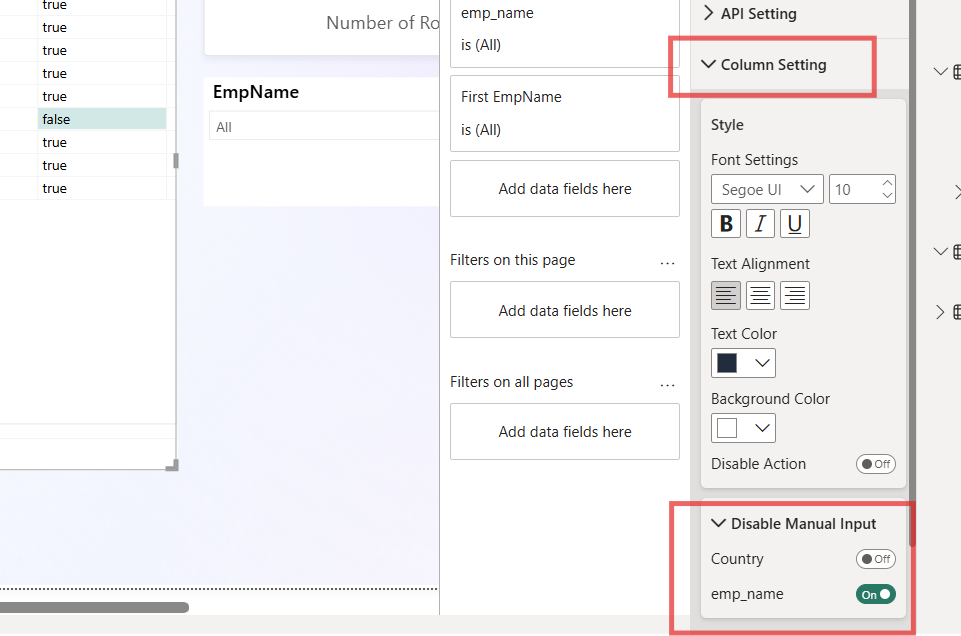Align text to the right
Image resolution: width=961 pixels, height=636 pixels.
[x=795, y=295]
